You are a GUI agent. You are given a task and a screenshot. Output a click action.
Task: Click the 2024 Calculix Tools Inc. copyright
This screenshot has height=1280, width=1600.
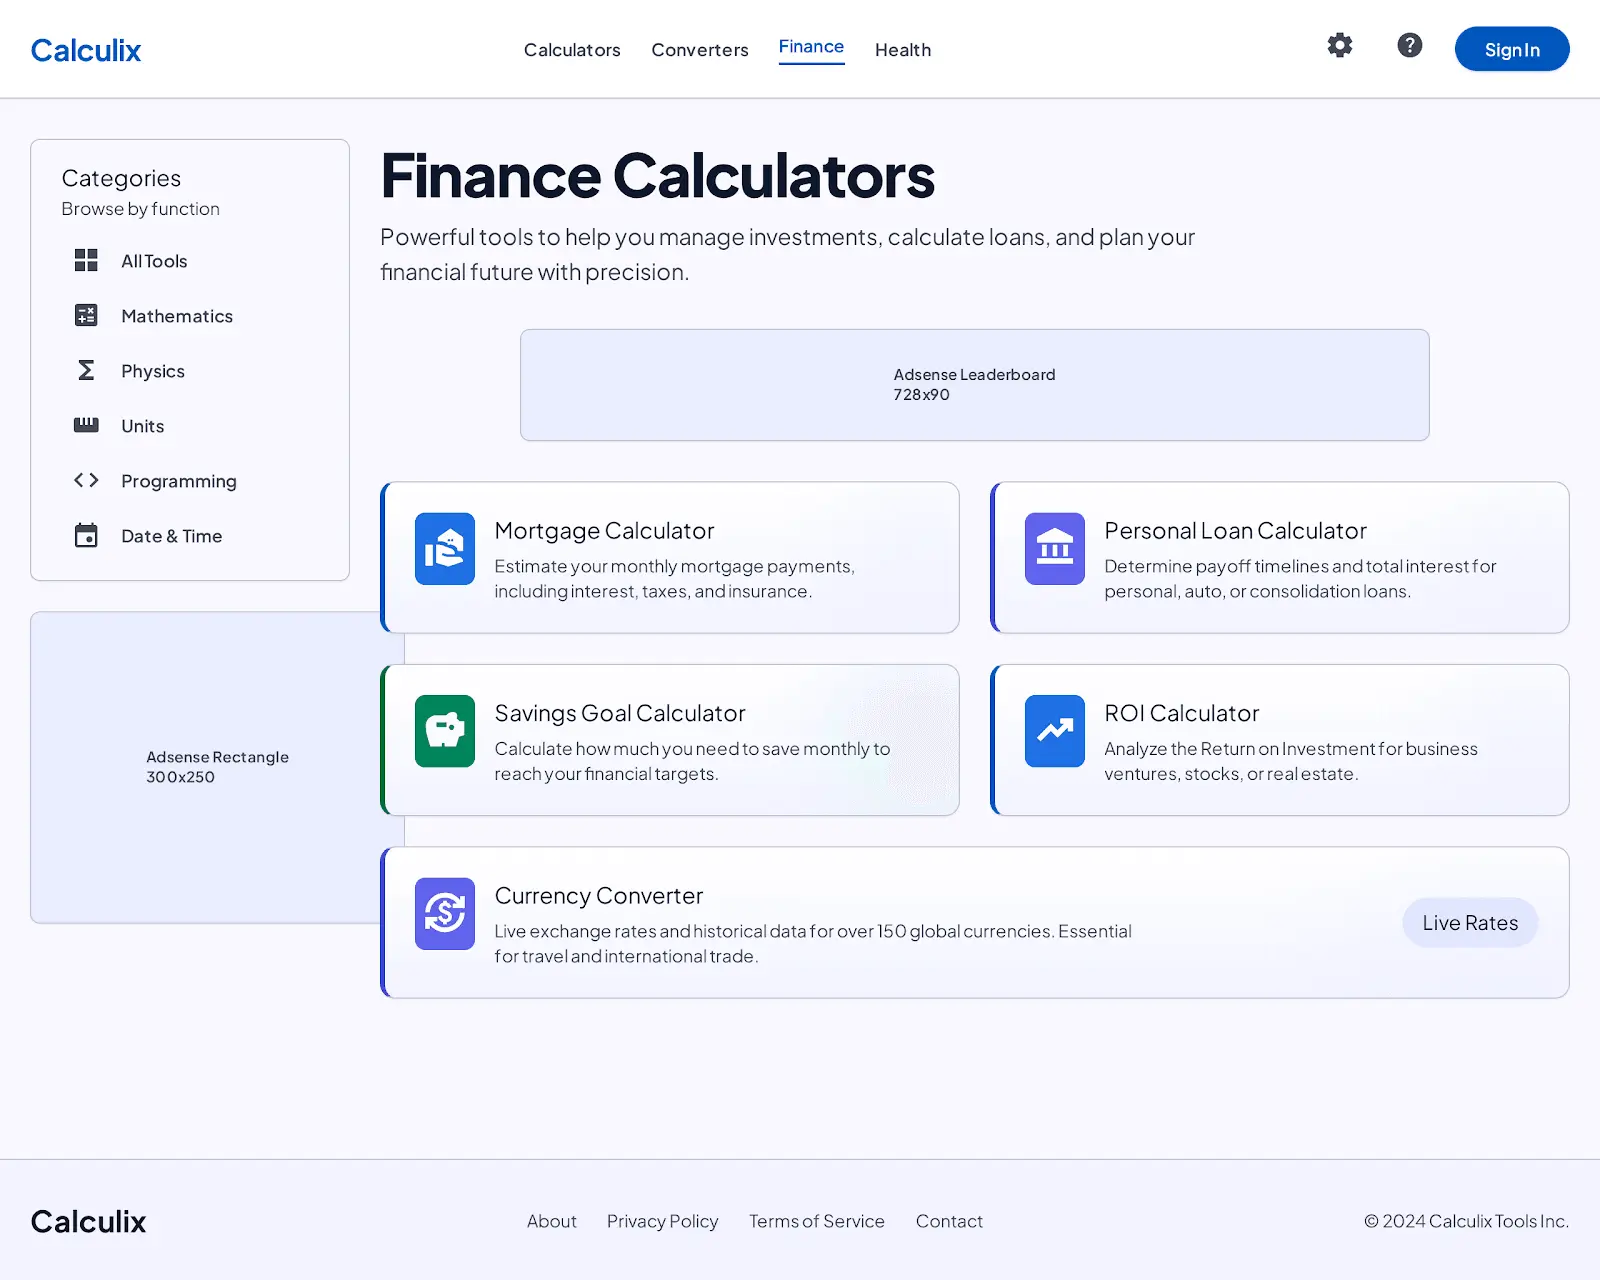tap(1467, 1221)
